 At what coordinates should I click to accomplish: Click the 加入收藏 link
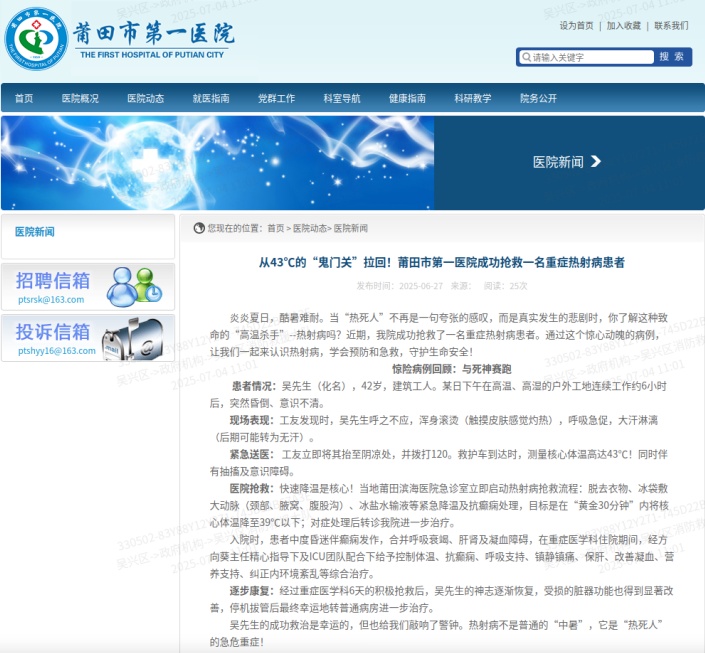[x=624, y=26]
